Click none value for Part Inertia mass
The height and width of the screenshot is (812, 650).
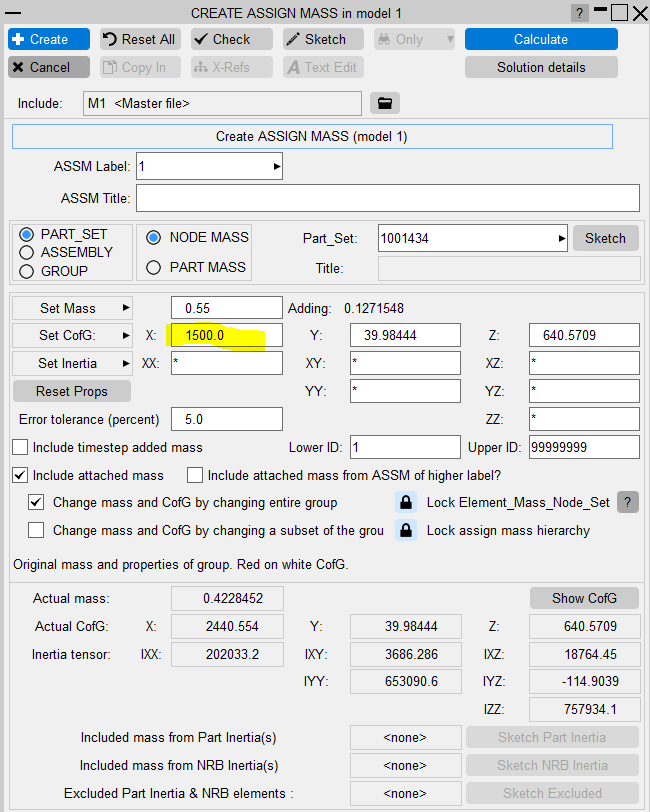[x=406, y=737]
